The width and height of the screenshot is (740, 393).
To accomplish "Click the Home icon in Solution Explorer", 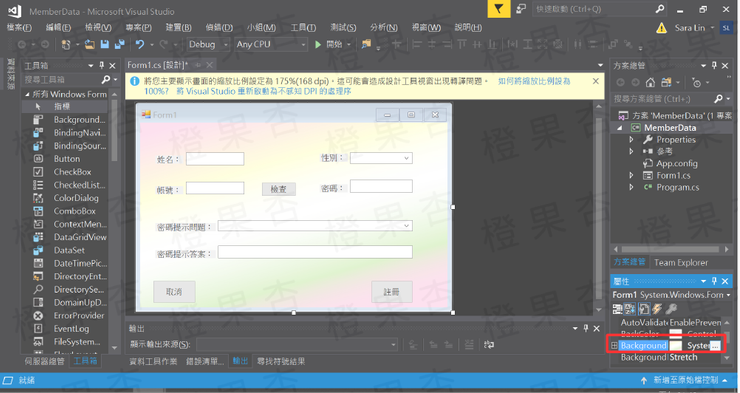I will click(x=650, y=83).
